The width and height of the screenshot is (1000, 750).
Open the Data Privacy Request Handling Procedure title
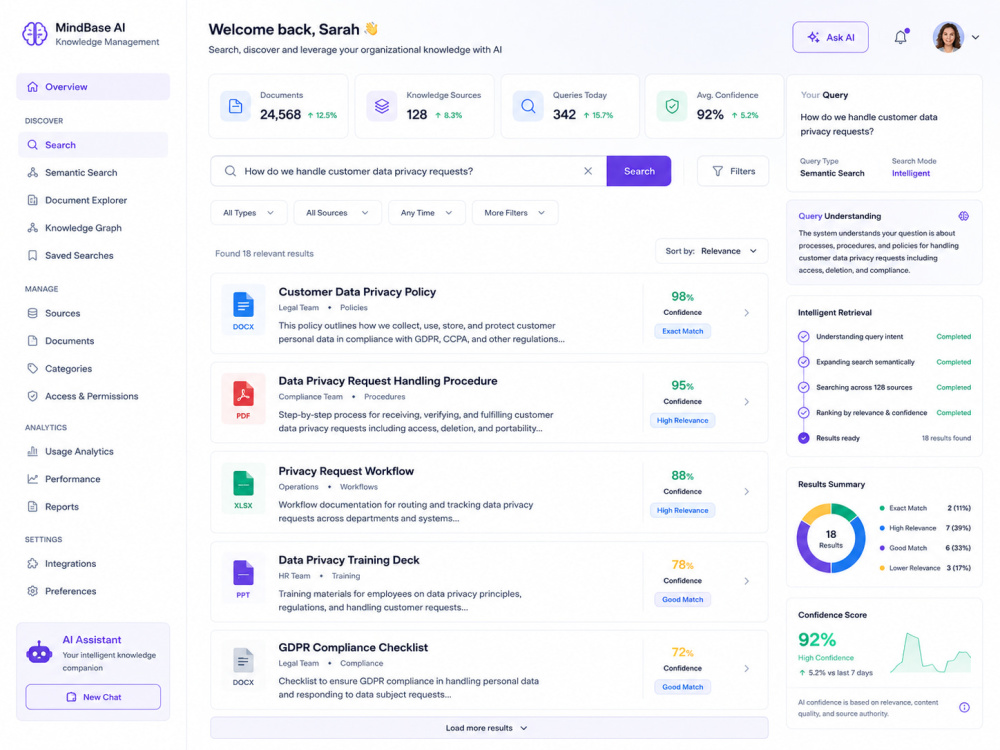pyautogui.click(x=388, y=381)
